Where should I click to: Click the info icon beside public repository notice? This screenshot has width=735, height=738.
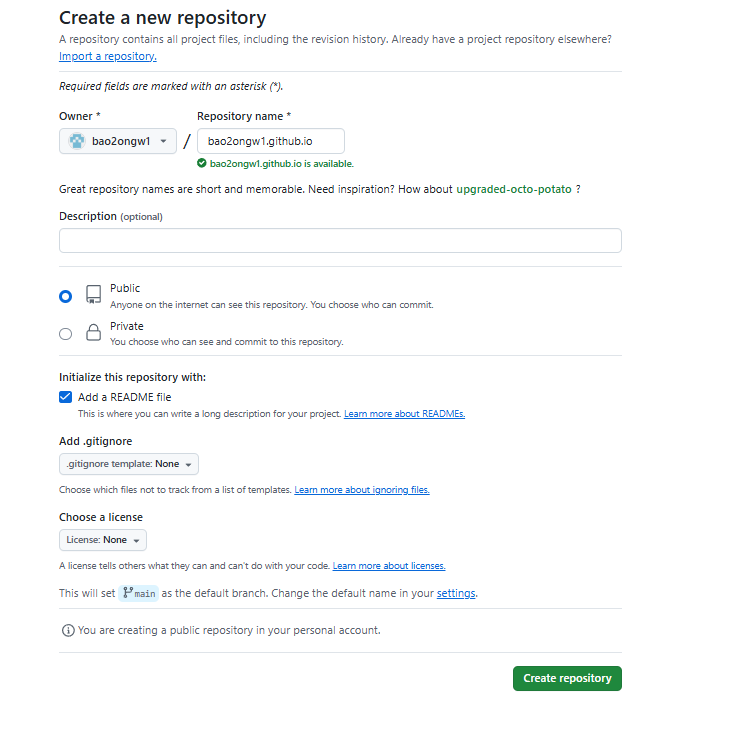[x=68, y=630]
